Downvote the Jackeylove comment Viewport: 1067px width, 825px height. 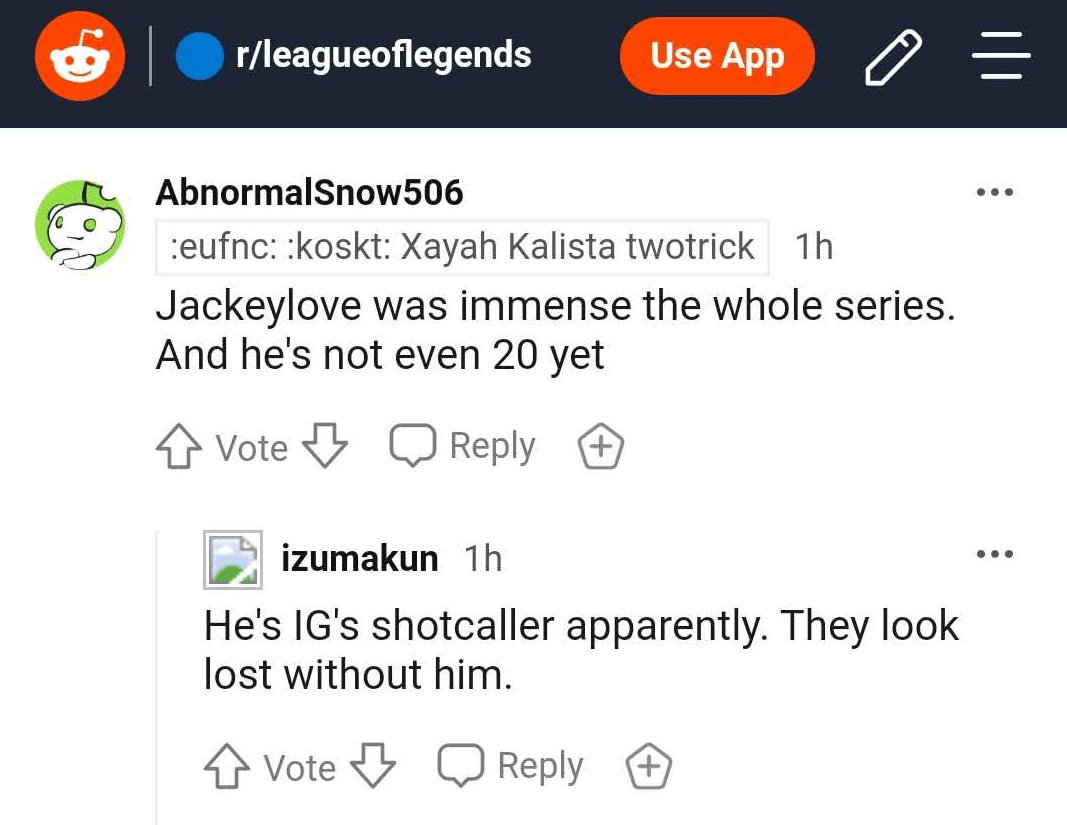tap(324, 446)
